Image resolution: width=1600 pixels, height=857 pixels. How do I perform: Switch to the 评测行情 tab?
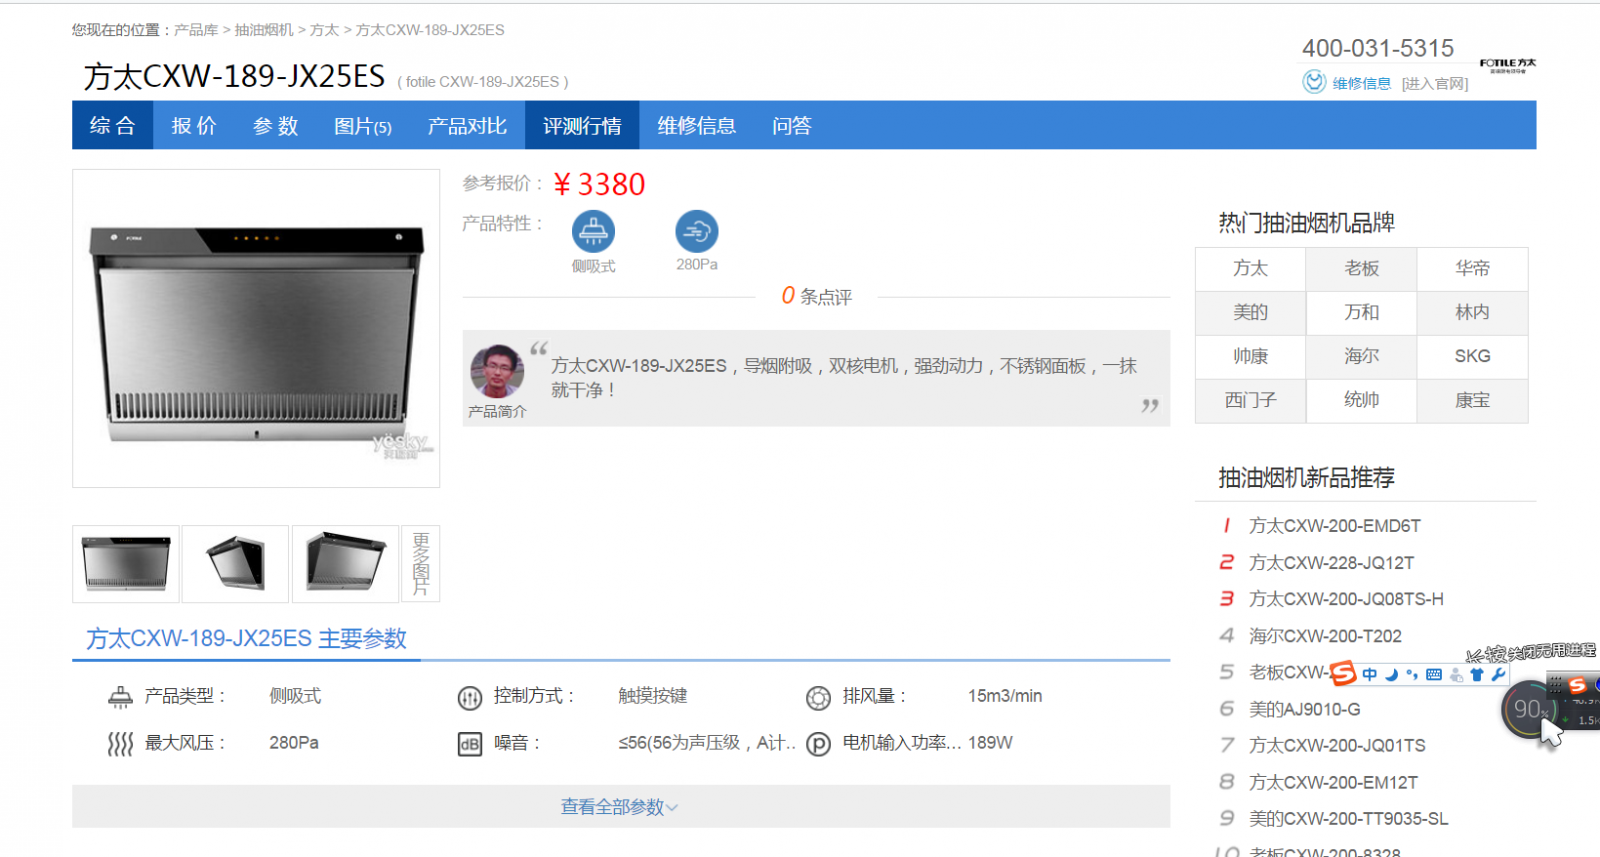coord(582,125)
